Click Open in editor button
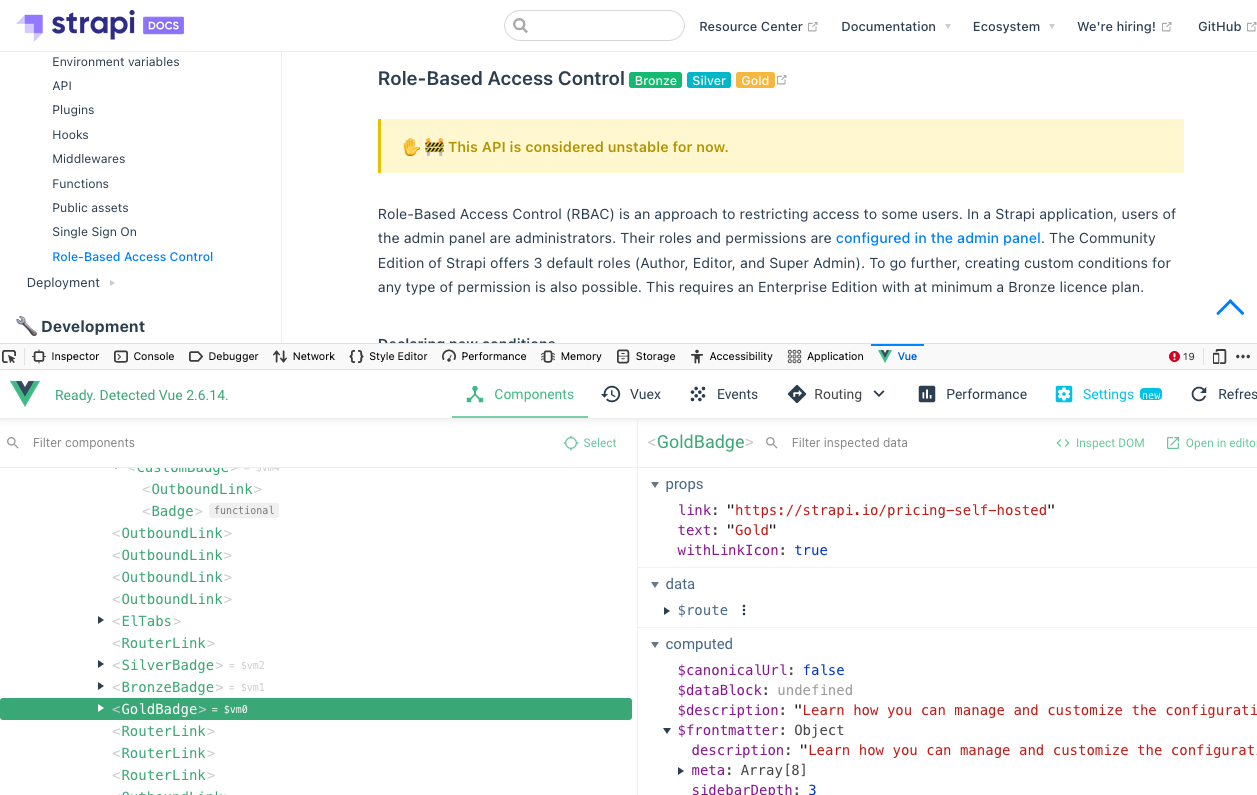This screenshot has width=1257, height=795. [1211, 443]
